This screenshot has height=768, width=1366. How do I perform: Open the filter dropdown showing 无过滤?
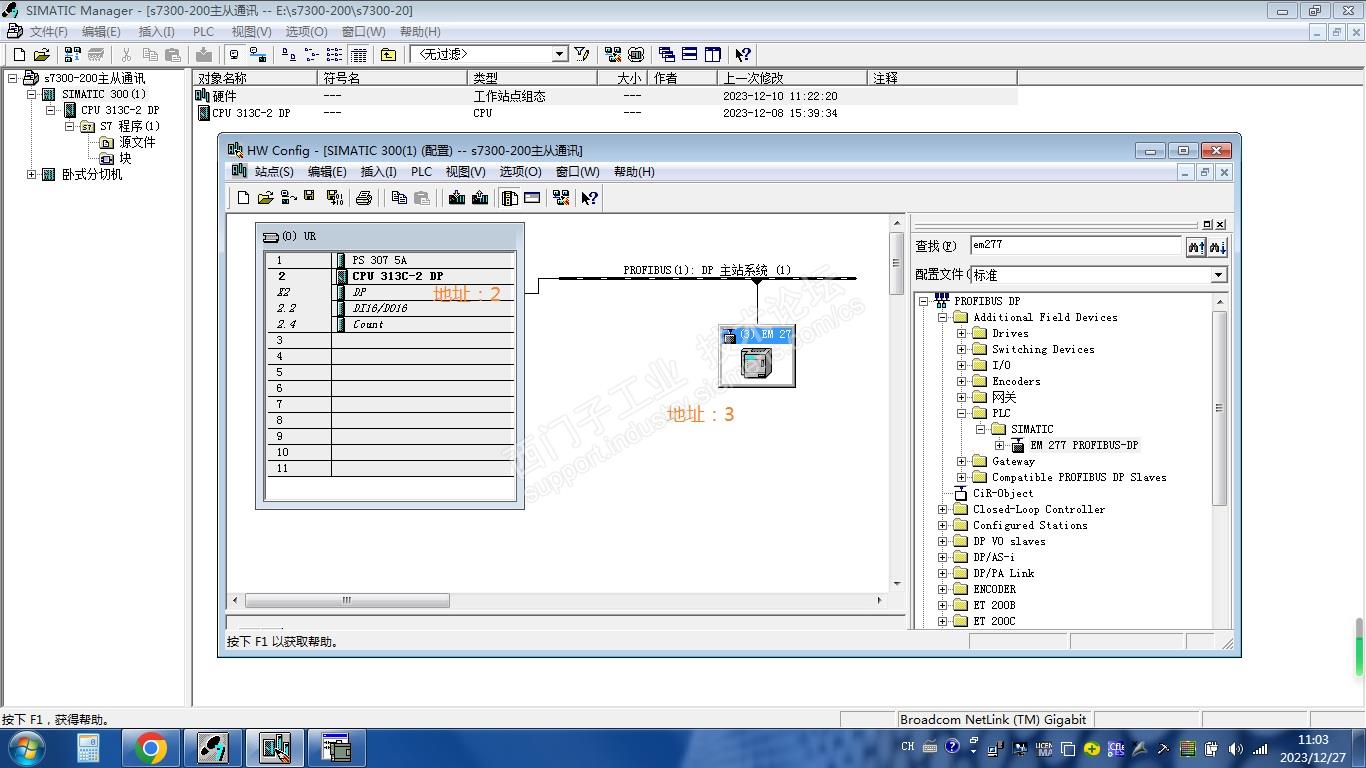pos(560,54)
